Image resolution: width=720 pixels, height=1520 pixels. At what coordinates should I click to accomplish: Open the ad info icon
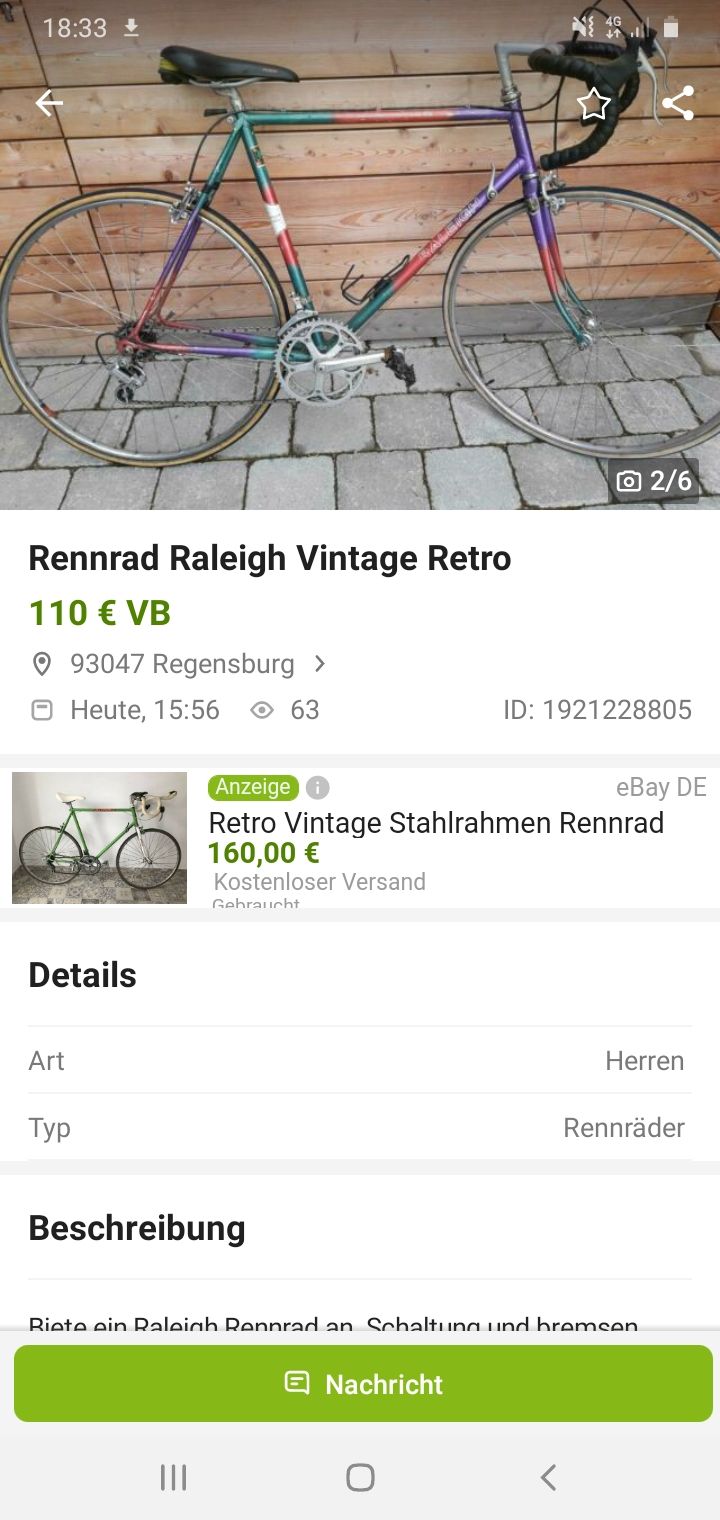pyautogui.click(x=317, y=788)
